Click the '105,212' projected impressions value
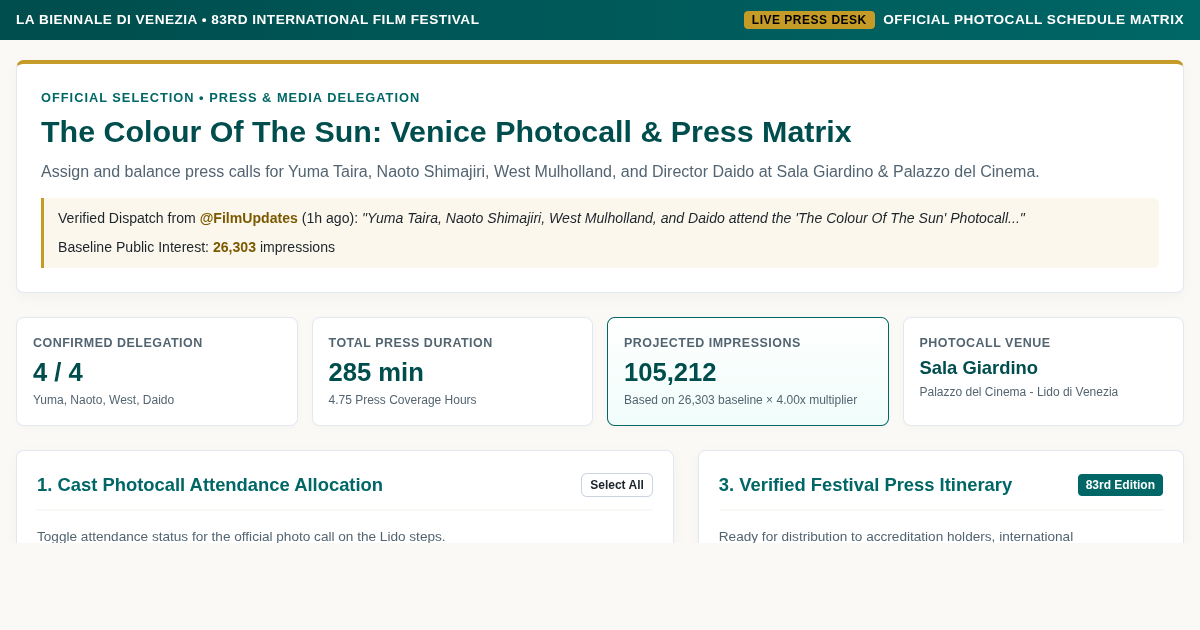The width and height of the screenshot is (1200, 630). [x=670, y=372]
